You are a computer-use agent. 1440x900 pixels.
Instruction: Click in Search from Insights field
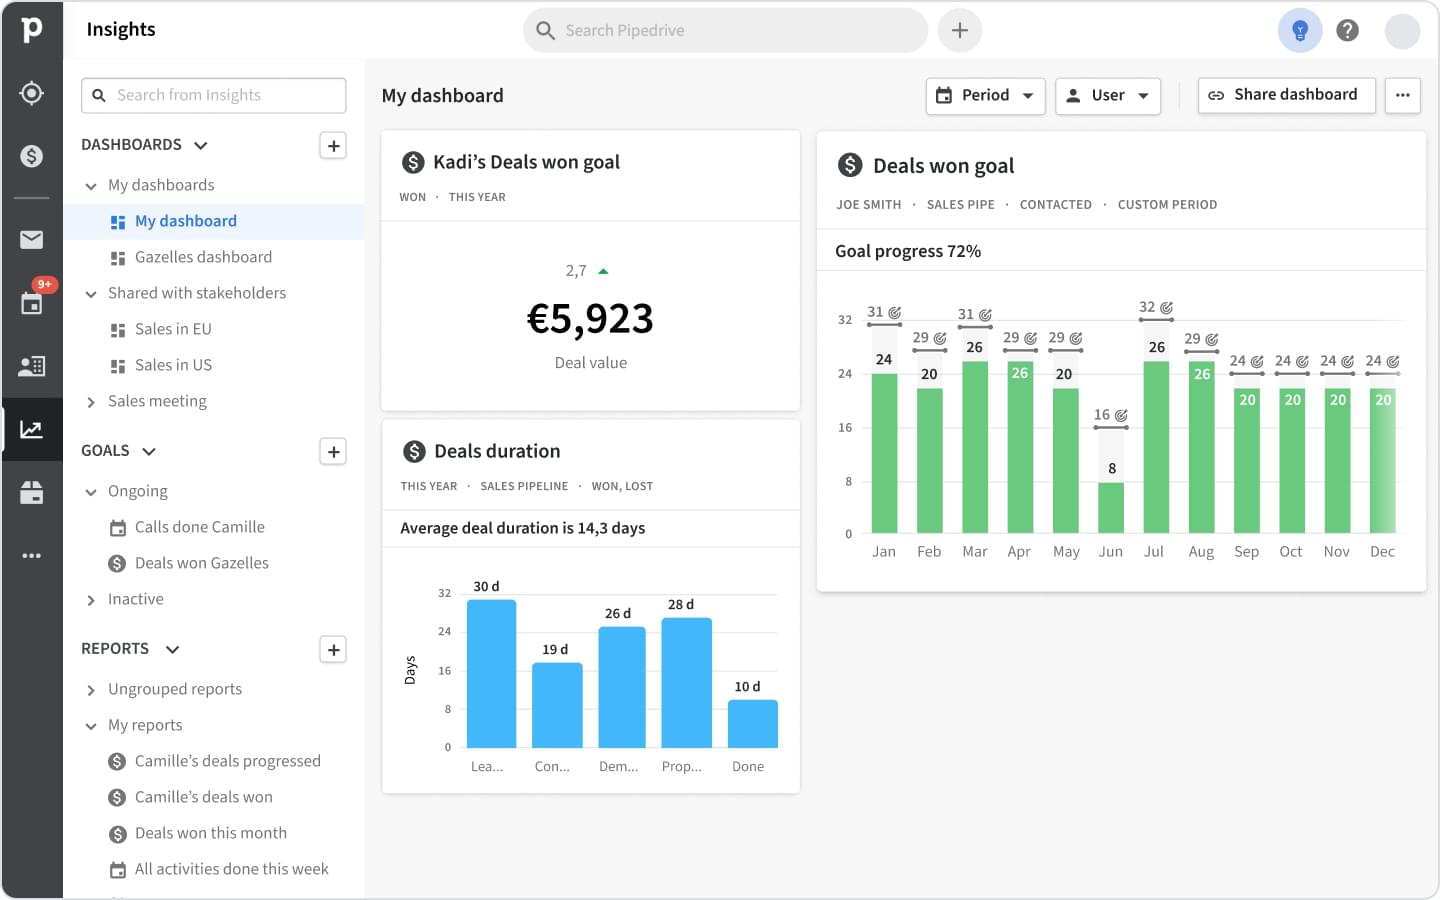214,95
